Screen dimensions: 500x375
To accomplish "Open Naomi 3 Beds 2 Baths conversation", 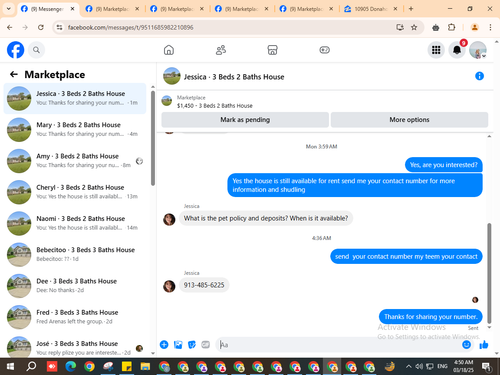I will point(75,223).
